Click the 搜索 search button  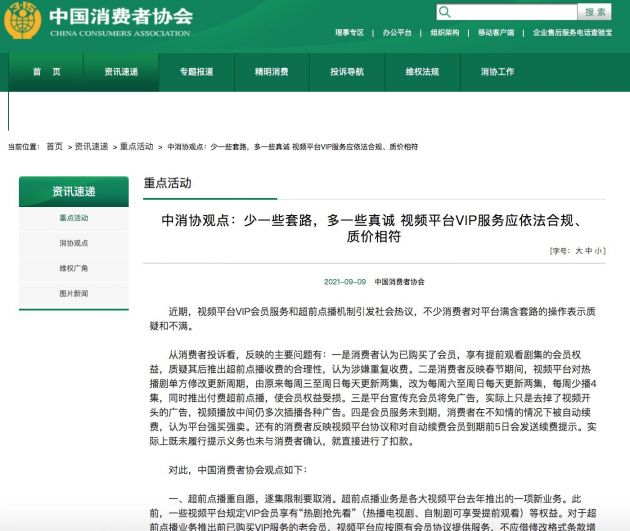595,12
